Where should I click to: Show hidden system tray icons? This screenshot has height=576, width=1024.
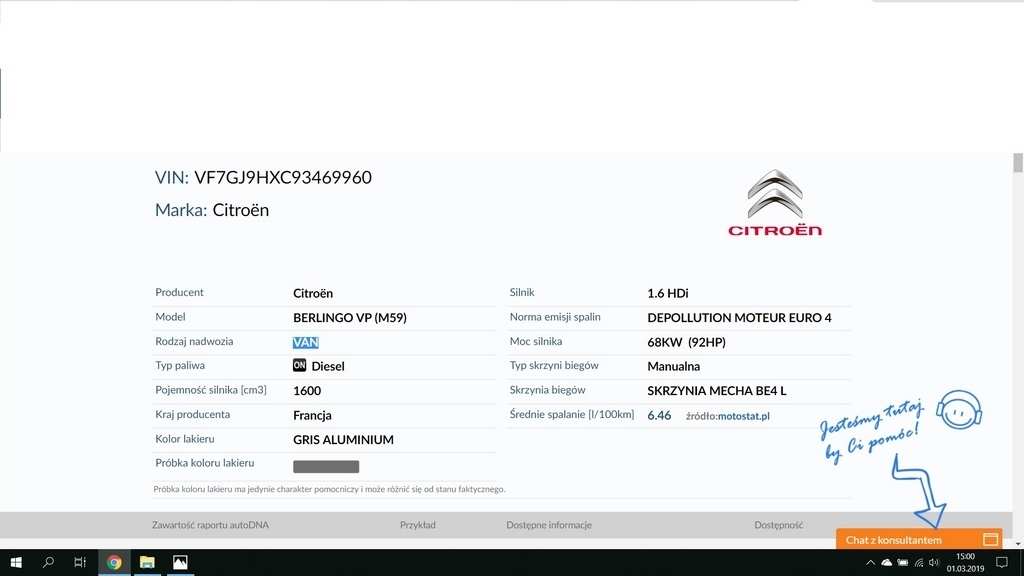point(870,562)
